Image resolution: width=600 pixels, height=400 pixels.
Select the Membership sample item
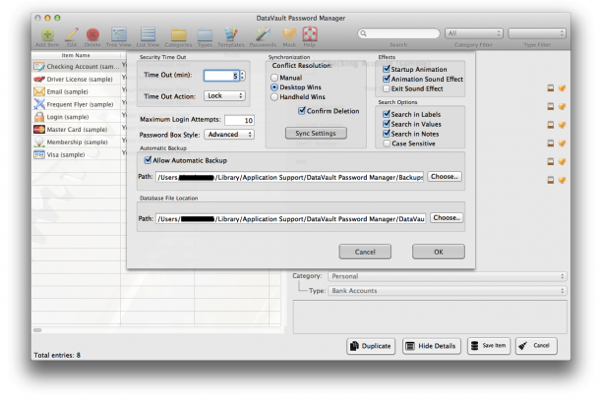tap(76, 142)
